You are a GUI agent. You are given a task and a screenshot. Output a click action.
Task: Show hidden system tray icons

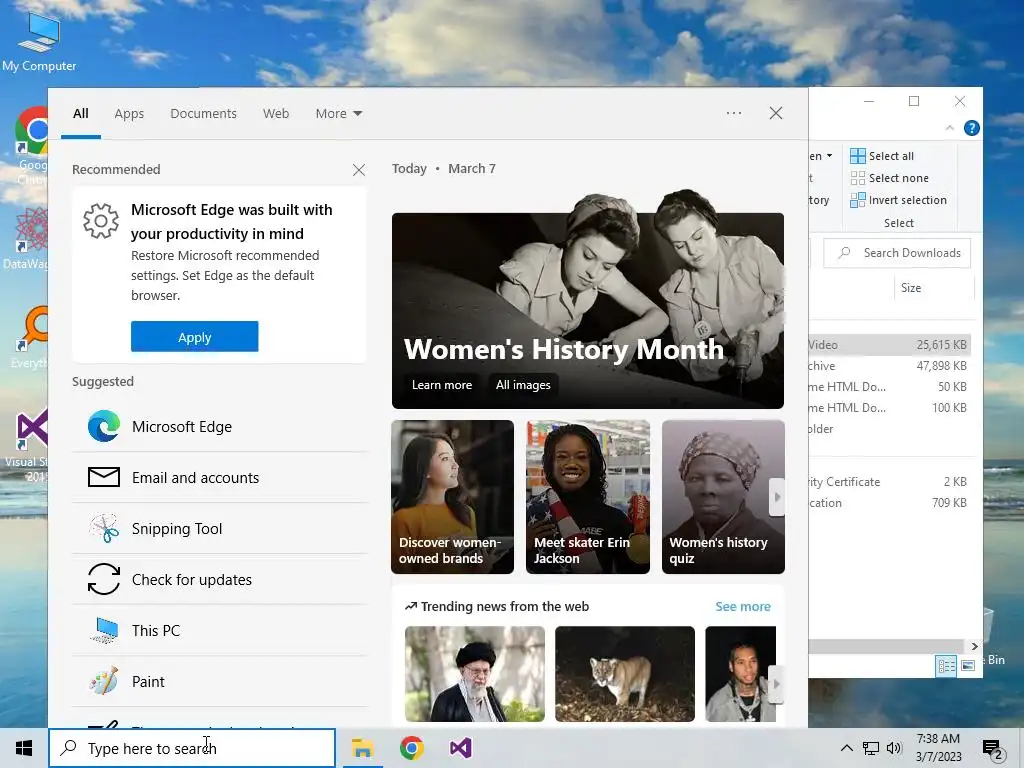[x=846, y=748]
